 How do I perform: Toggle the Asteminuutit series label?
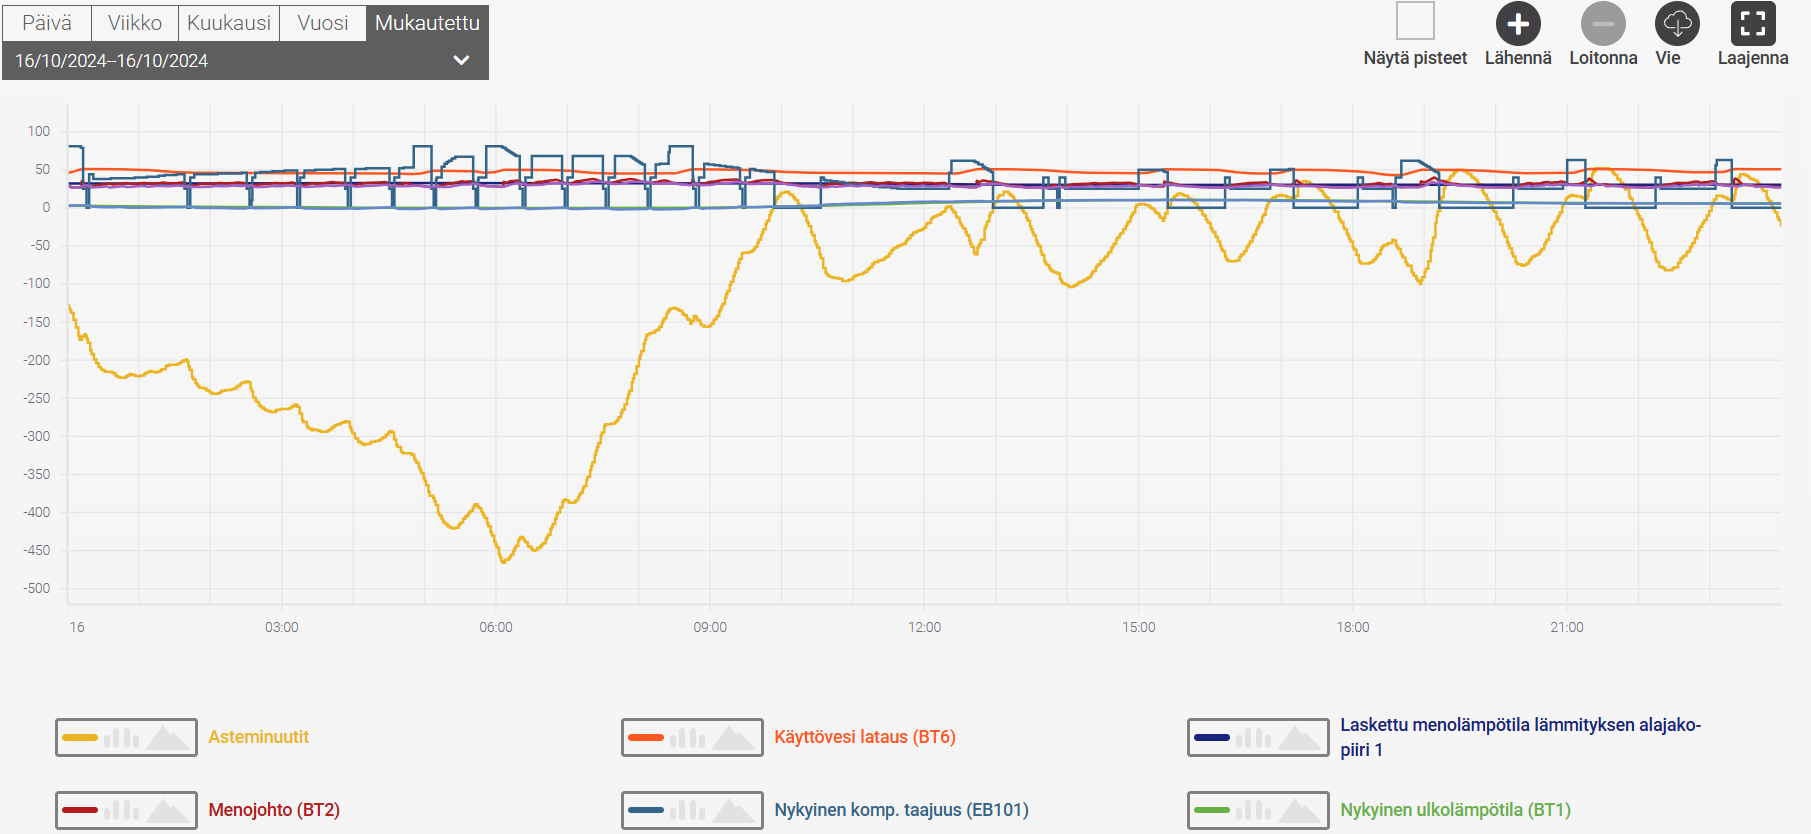pyautogui.click(x=259, y=737)
